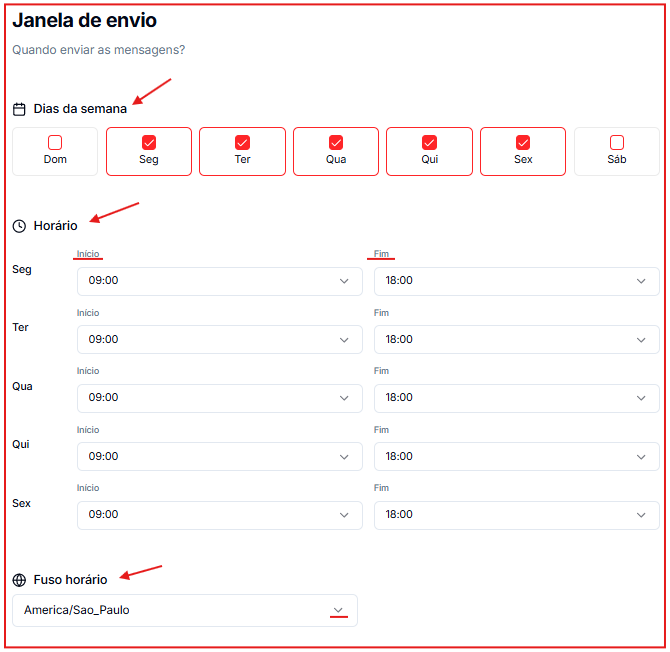Viewport: 670px width, 652px height.
Task: Enable the Dom day checkbox
Action: (x=55, y=142)
